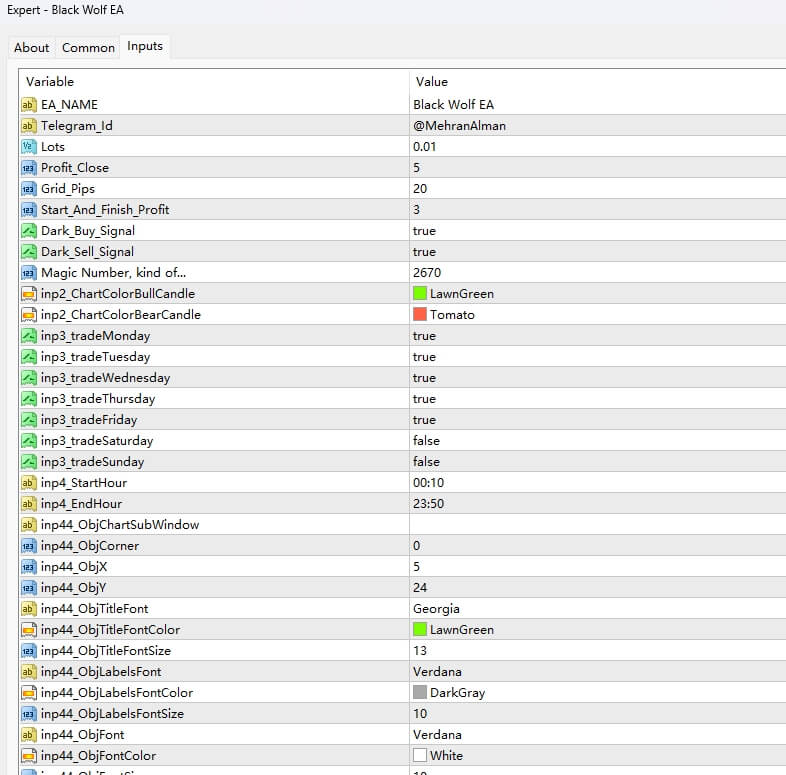This screenshot has height=775, width=786.
Task: Click the boolean icon beside Dark_Buy_Signal
Action: (x=28, y=231)
